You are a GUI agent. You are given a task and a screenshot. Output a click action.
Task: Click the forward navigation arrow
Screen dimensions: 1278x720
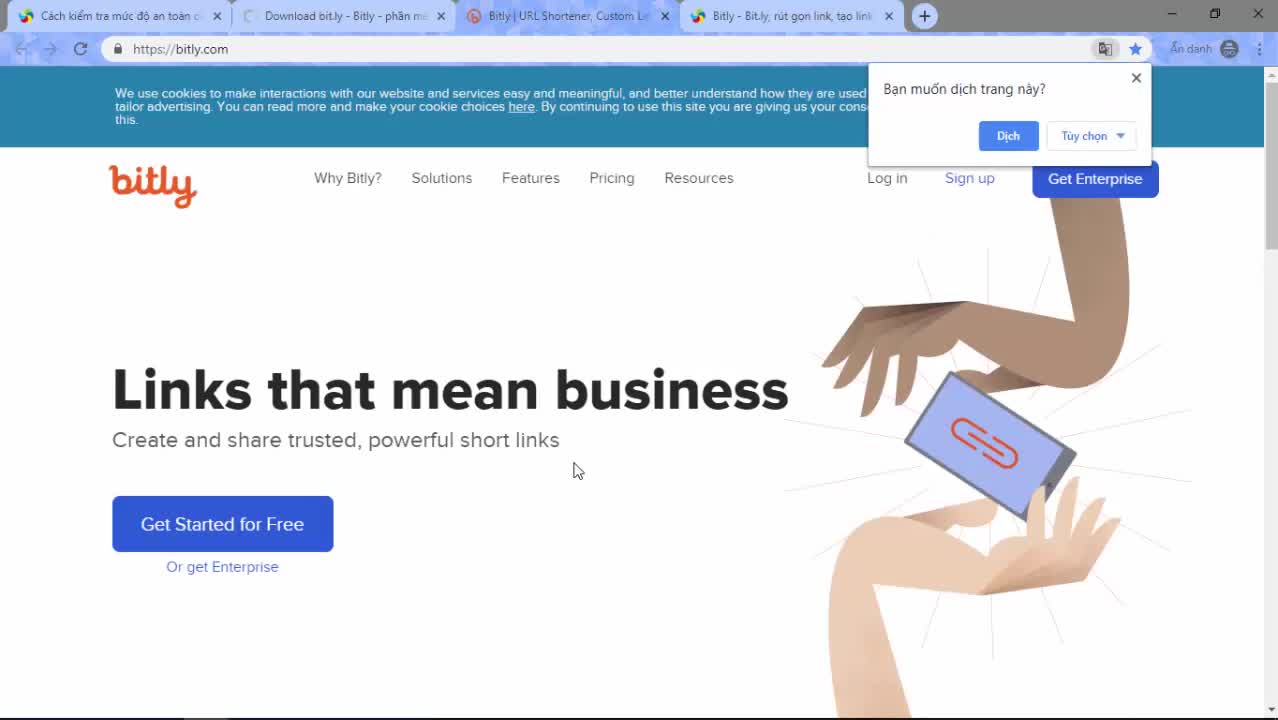[x=51, y=48]
